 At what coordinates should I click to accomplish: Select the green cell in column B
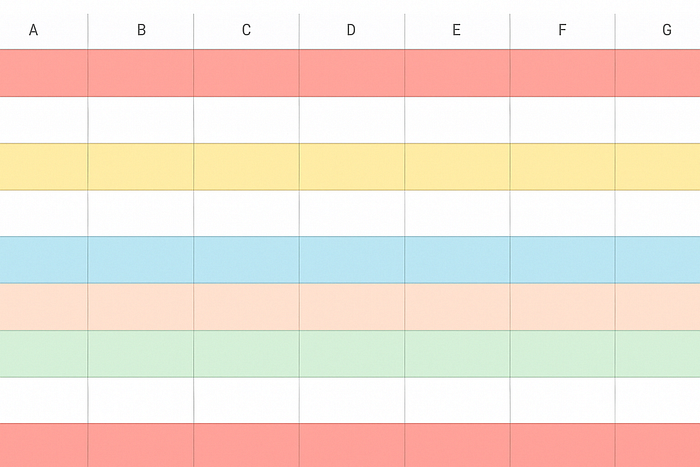coord(141,354)
